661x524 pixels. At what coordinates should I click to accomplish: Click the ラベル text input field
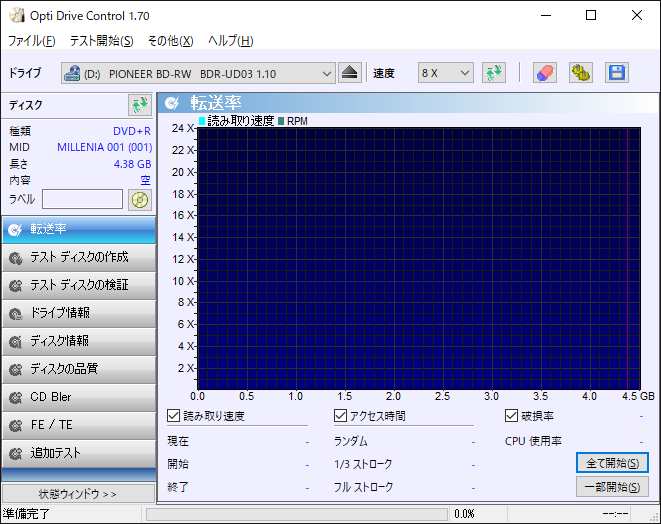point(83,199)
